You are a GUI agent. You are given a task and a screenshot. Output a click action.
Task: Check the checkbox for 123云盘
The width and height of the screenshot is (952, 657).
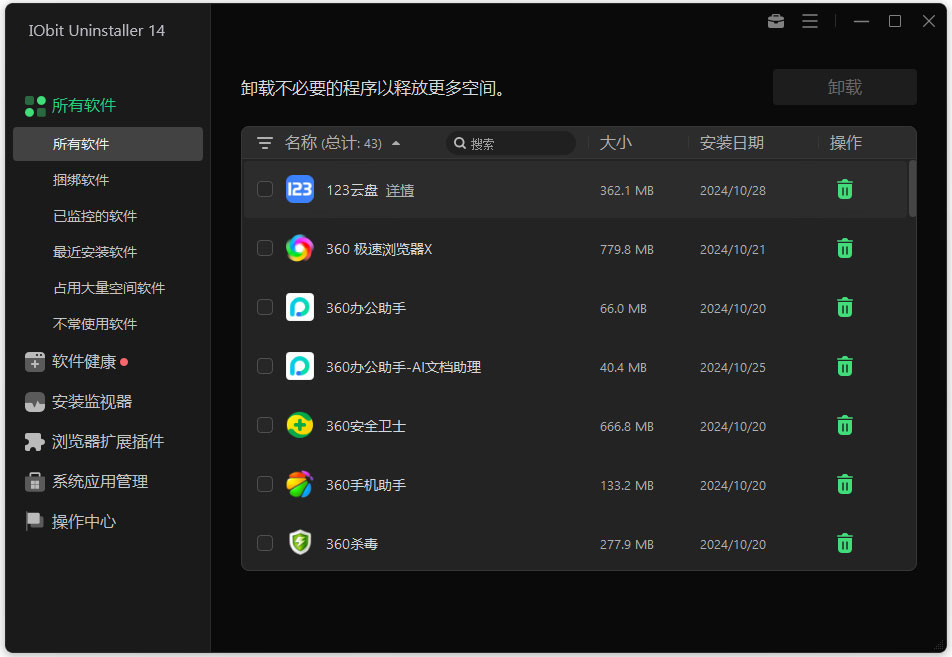[264, 189]
